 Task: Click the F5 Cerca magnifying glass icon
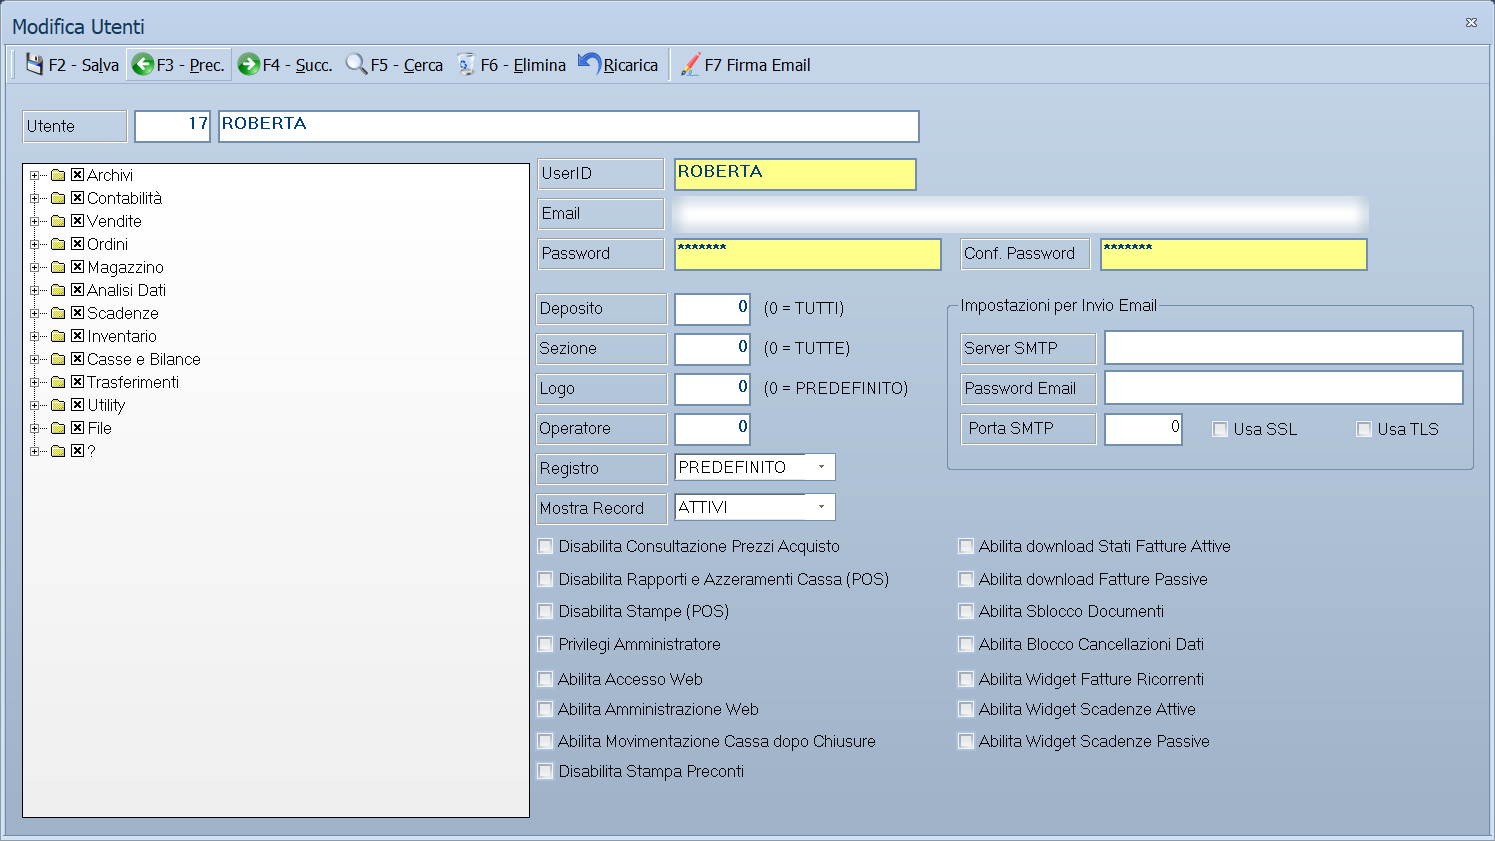[356, 65]
